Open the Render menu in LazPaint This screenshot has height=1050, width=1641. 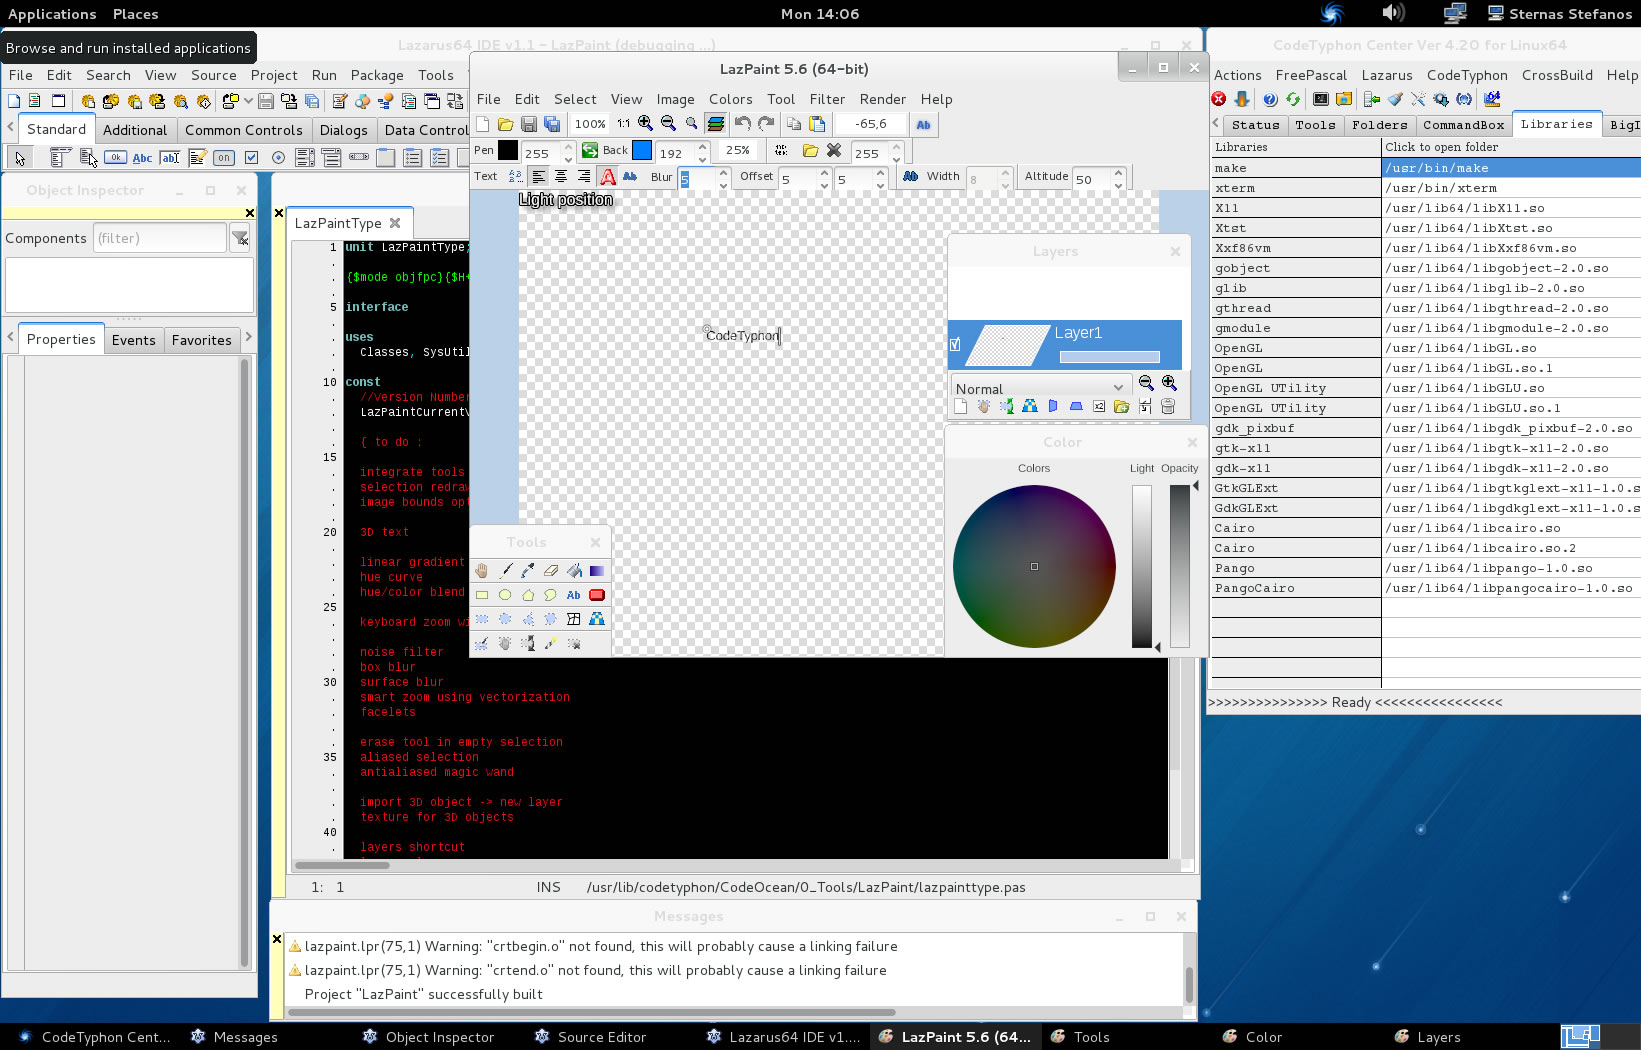coord(883,99)
